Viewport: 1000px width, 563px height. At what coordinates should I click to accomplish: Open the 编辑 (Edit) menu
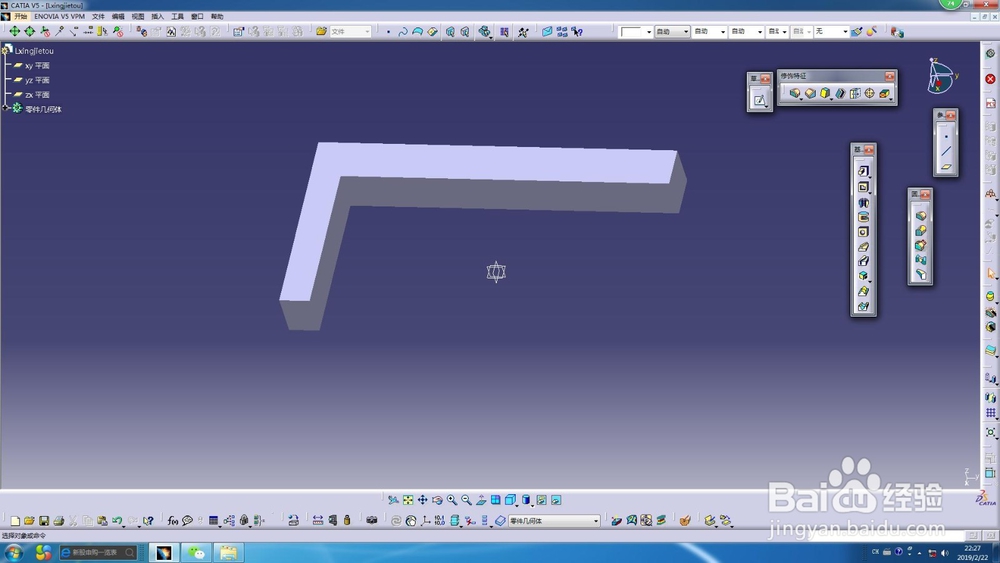(x=118, y=16)
